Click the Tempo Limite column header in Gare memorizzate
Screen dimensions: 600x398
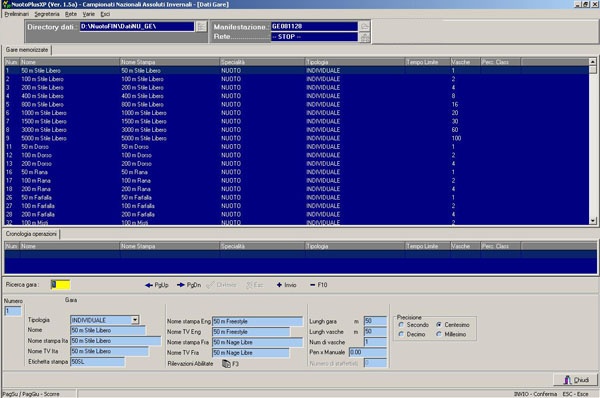pyautogui.click(x=428, y=62)
